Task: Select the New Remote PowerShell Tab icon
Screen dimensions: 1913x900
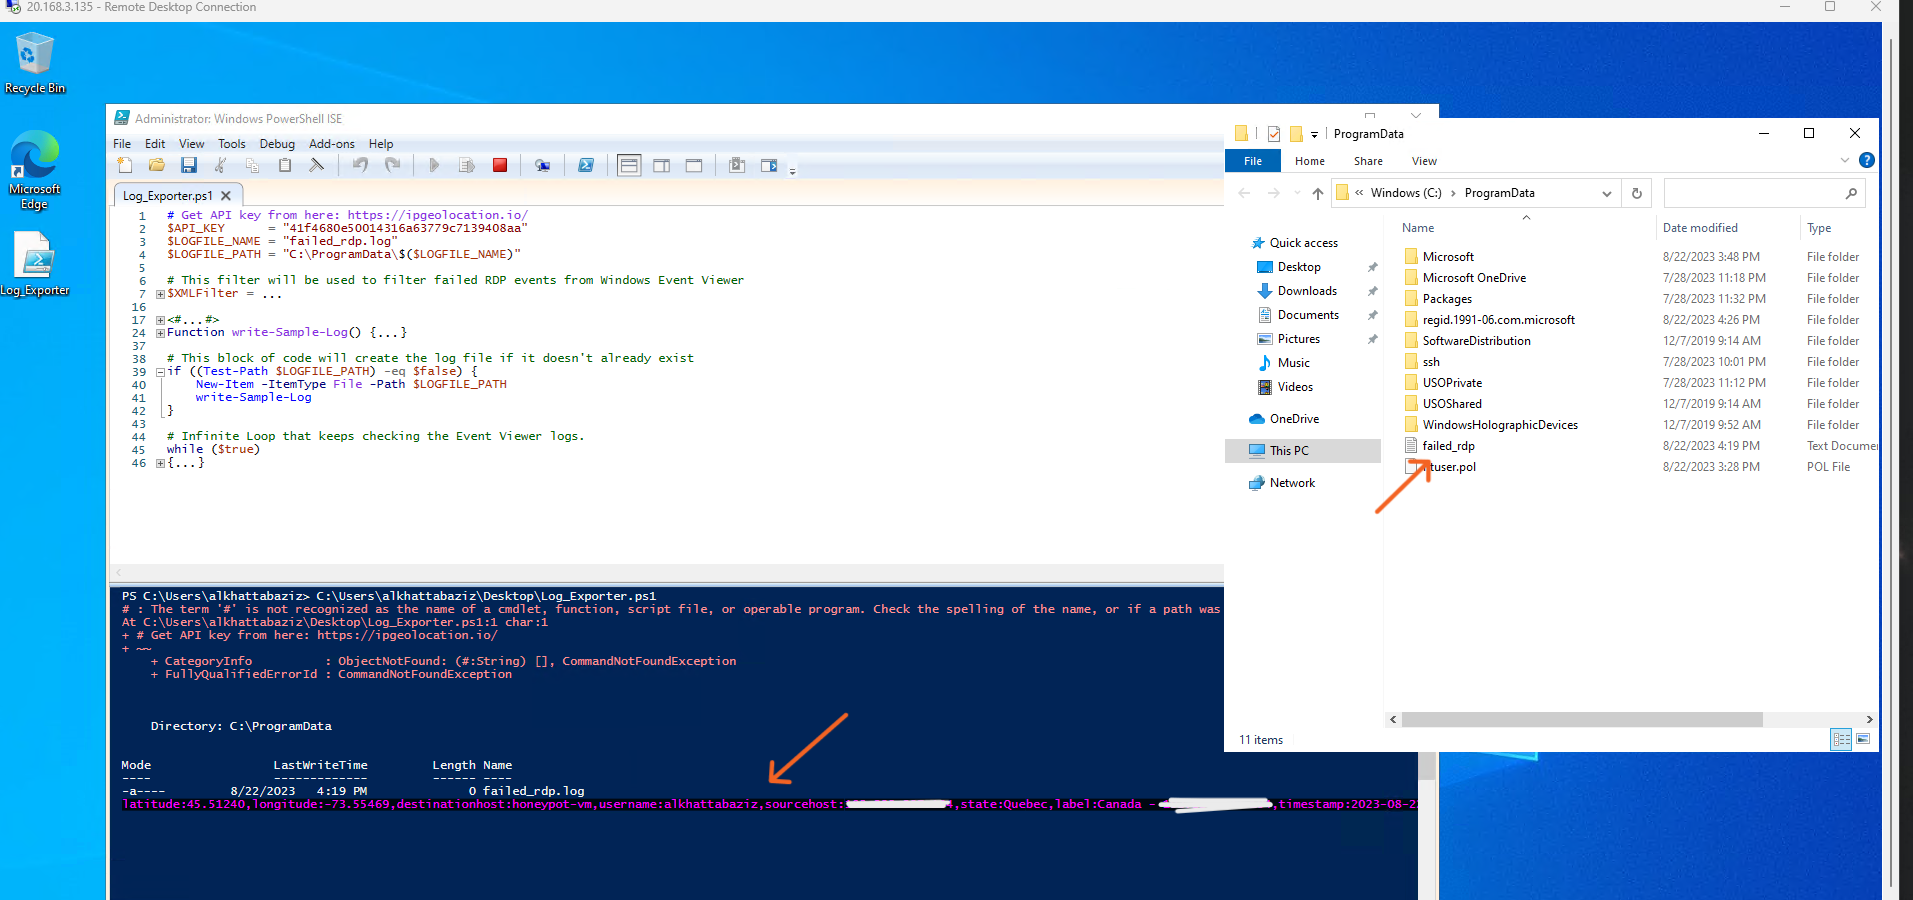Action: 543,165
